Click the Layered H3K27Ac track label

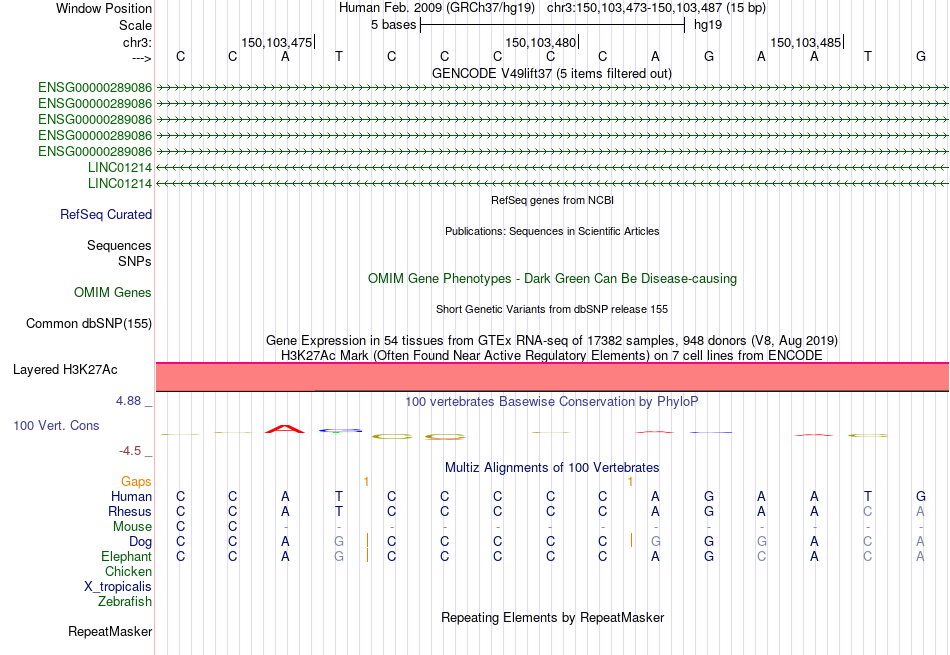(x=65, y=370)
